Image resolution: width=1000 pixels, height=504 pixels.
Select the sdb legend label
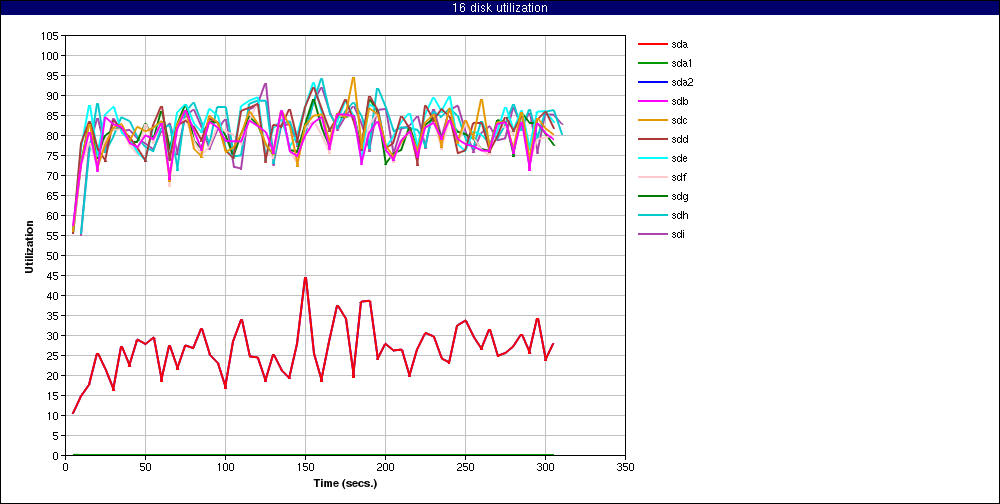click(680, 101)
